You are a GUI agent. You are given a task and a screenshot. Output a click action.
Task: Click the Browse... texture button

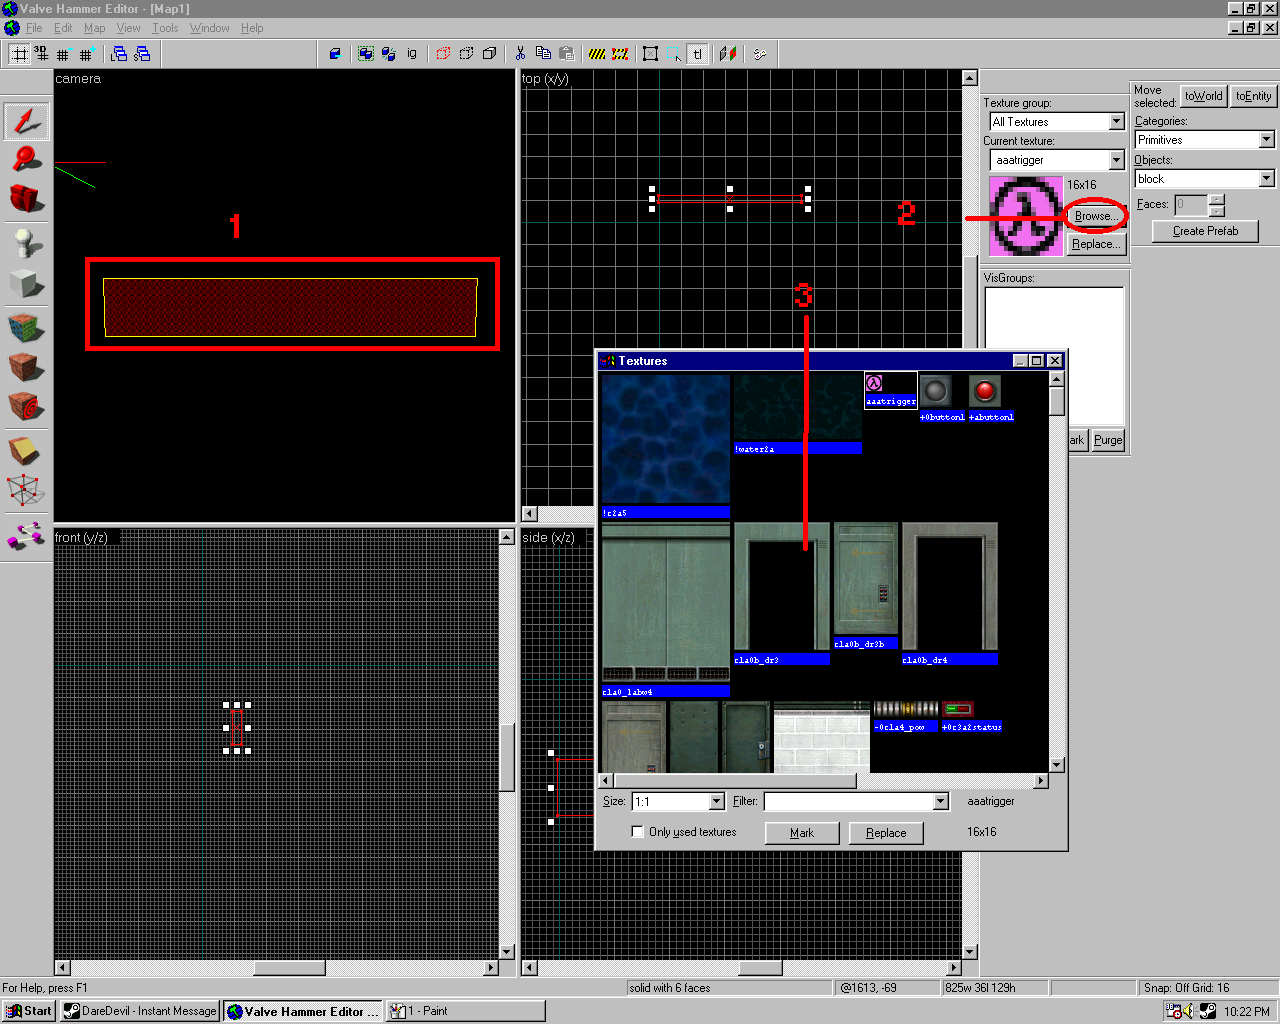point(1096,216)
